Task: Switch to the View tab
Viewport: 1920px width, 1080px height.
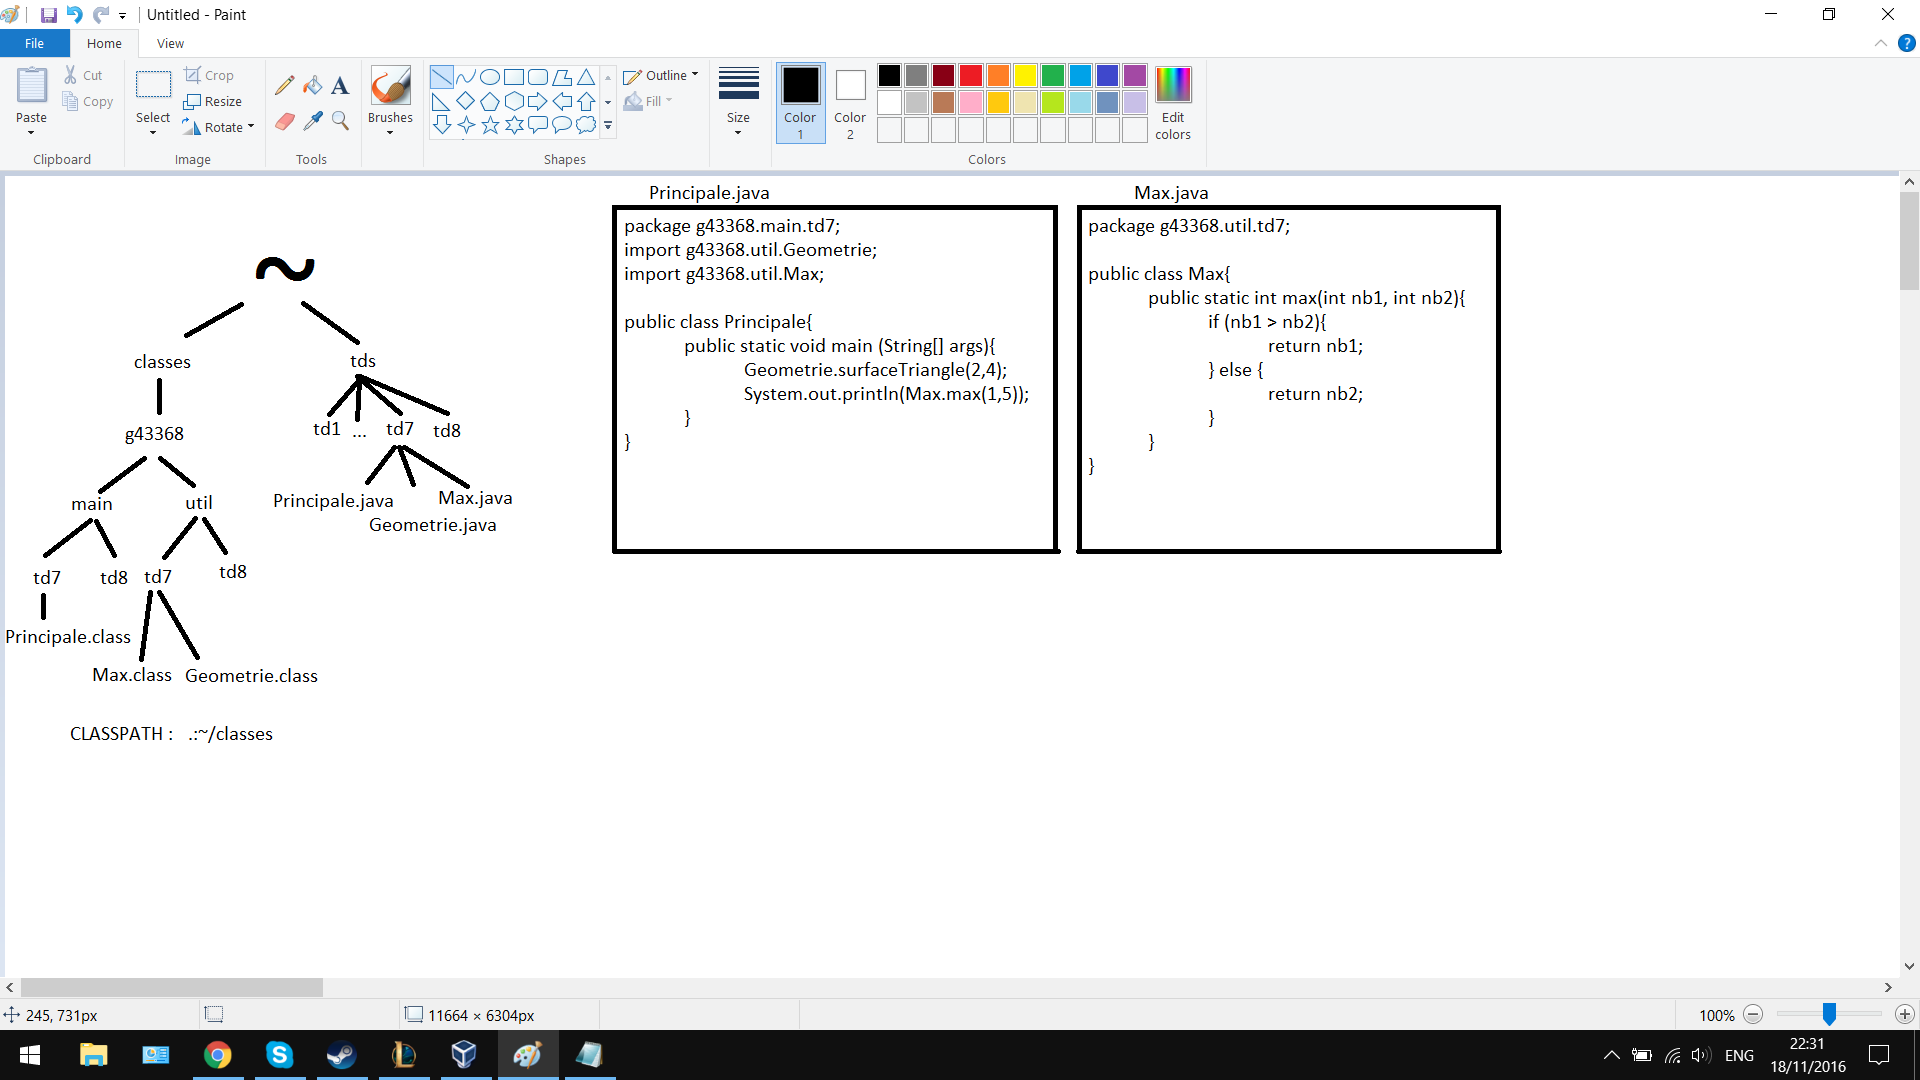Action: tap(170, 43)
